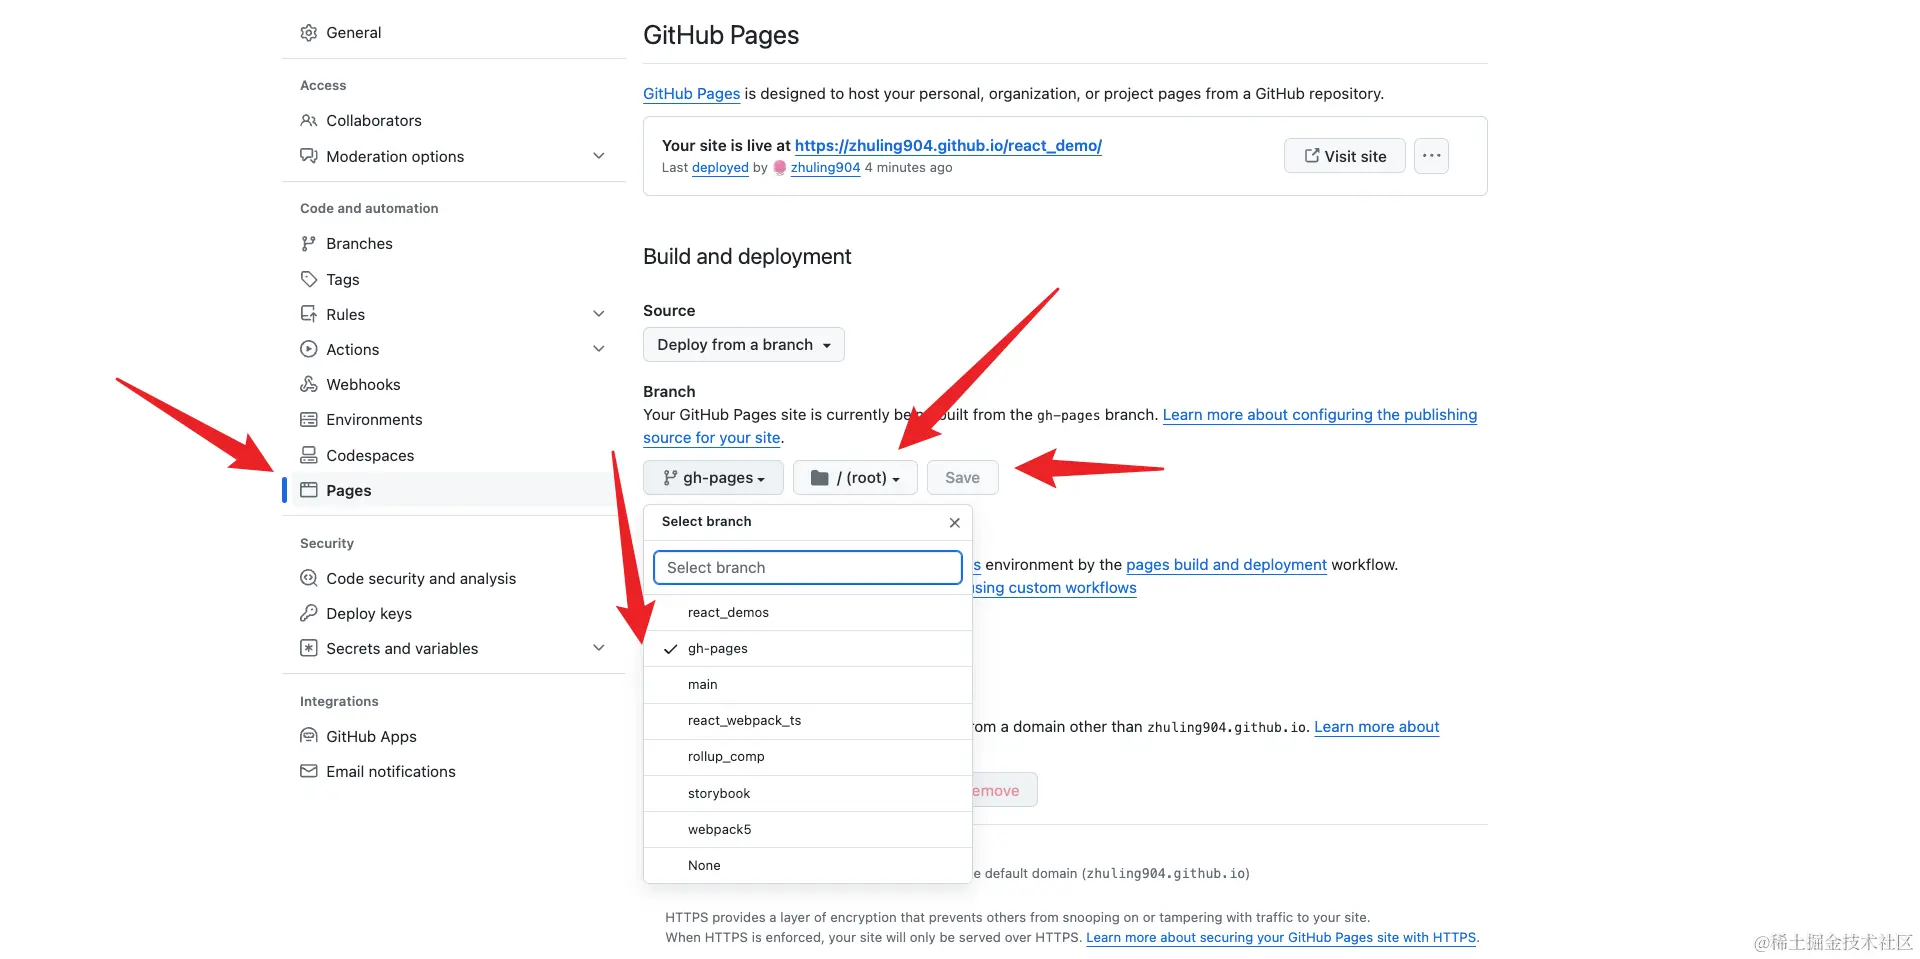Click the Email notifications envelope icon
The image size is (1920, 959).
coord(309,771)
